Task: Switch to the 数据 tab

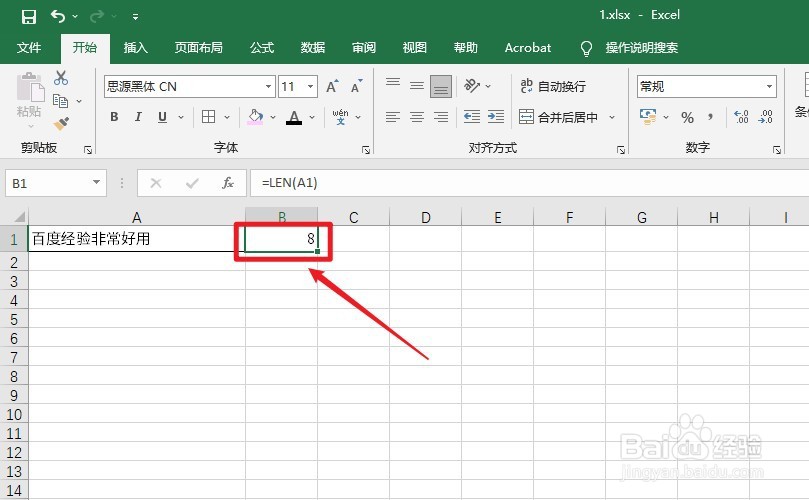Action: (313, 48)
